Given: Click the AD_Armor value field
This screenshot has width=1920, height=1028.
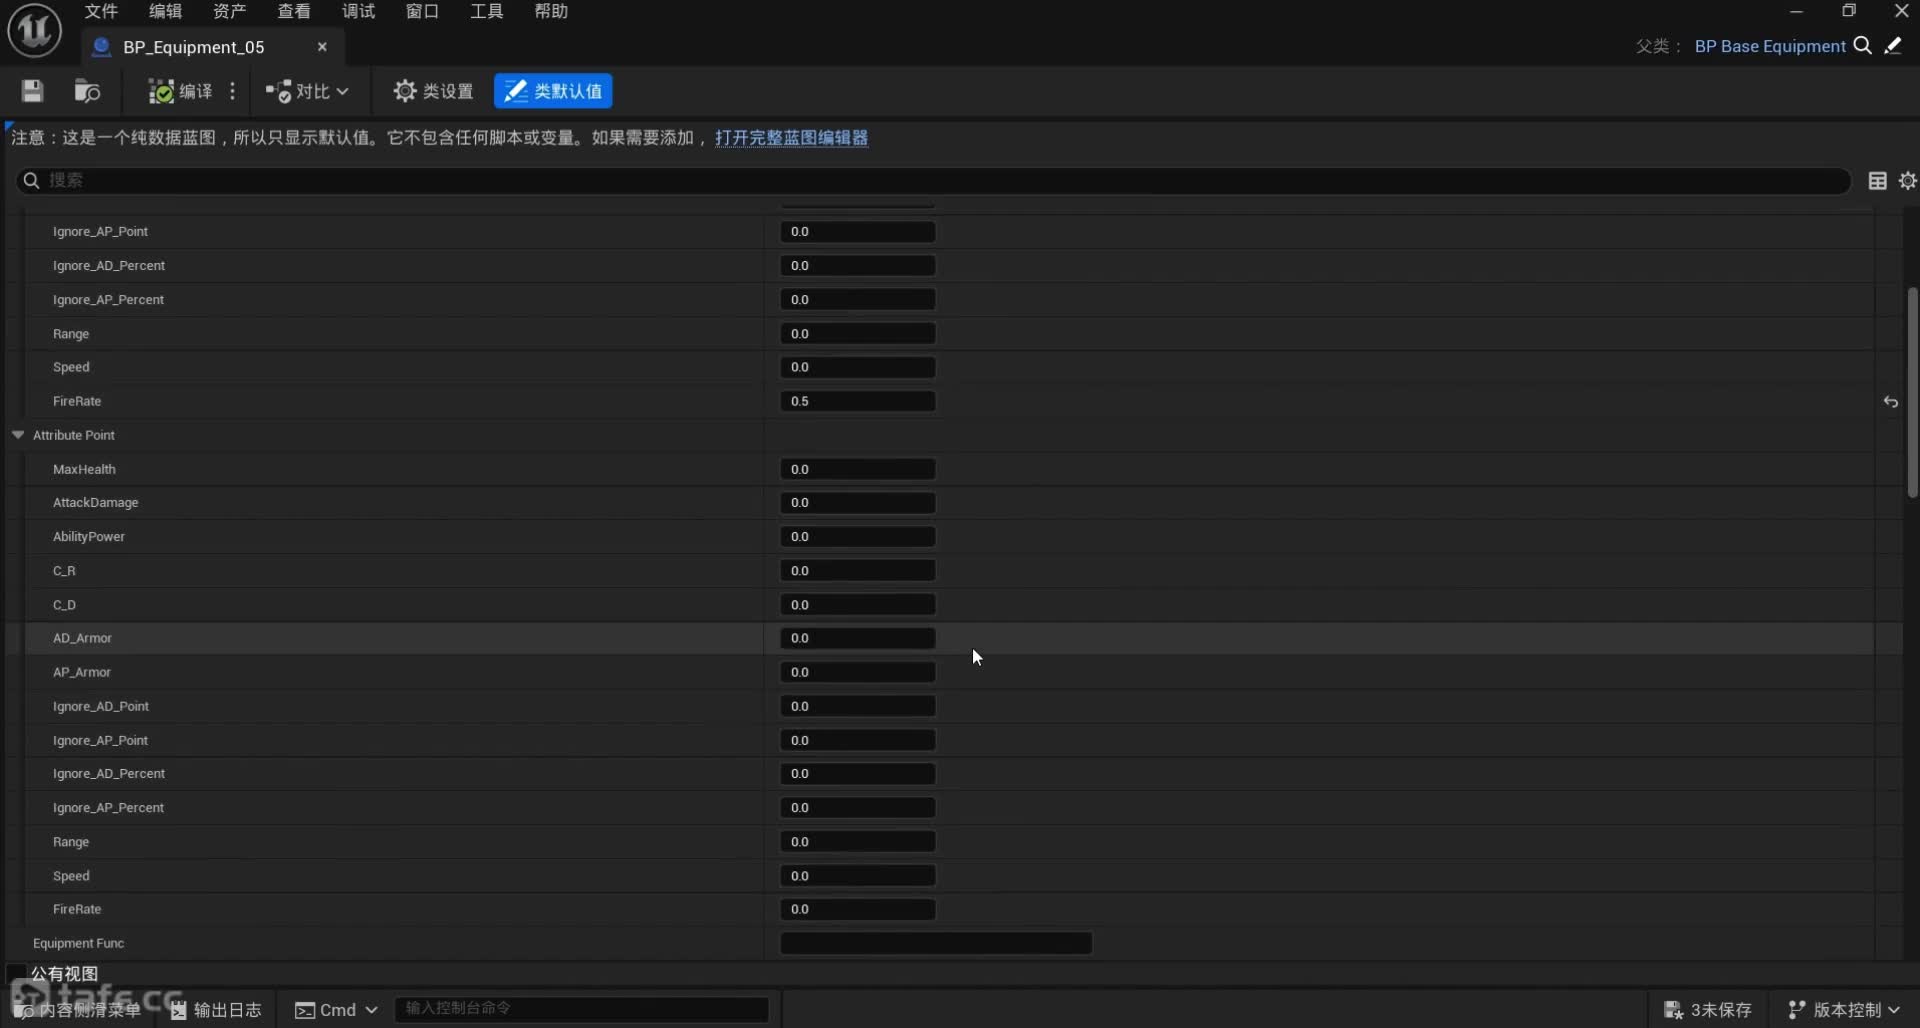Looking at the screenshot, I should pyautogui.click(x=857, y=638).
